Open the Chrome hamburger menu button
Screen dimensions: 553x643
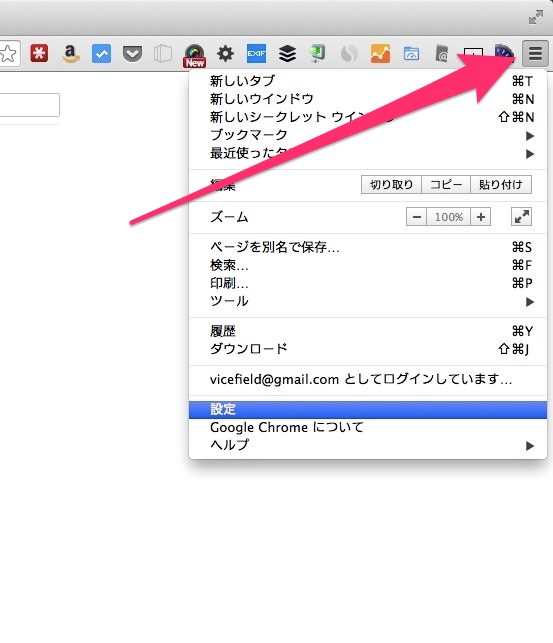(535, 53)
